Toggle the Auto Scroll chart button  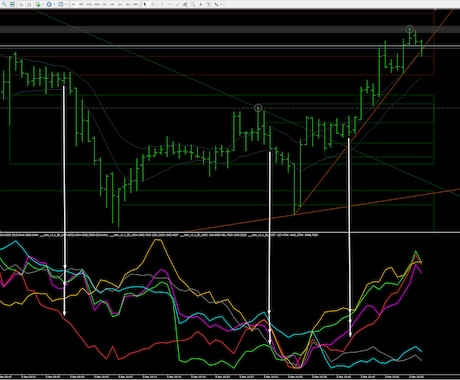point(21,4)
